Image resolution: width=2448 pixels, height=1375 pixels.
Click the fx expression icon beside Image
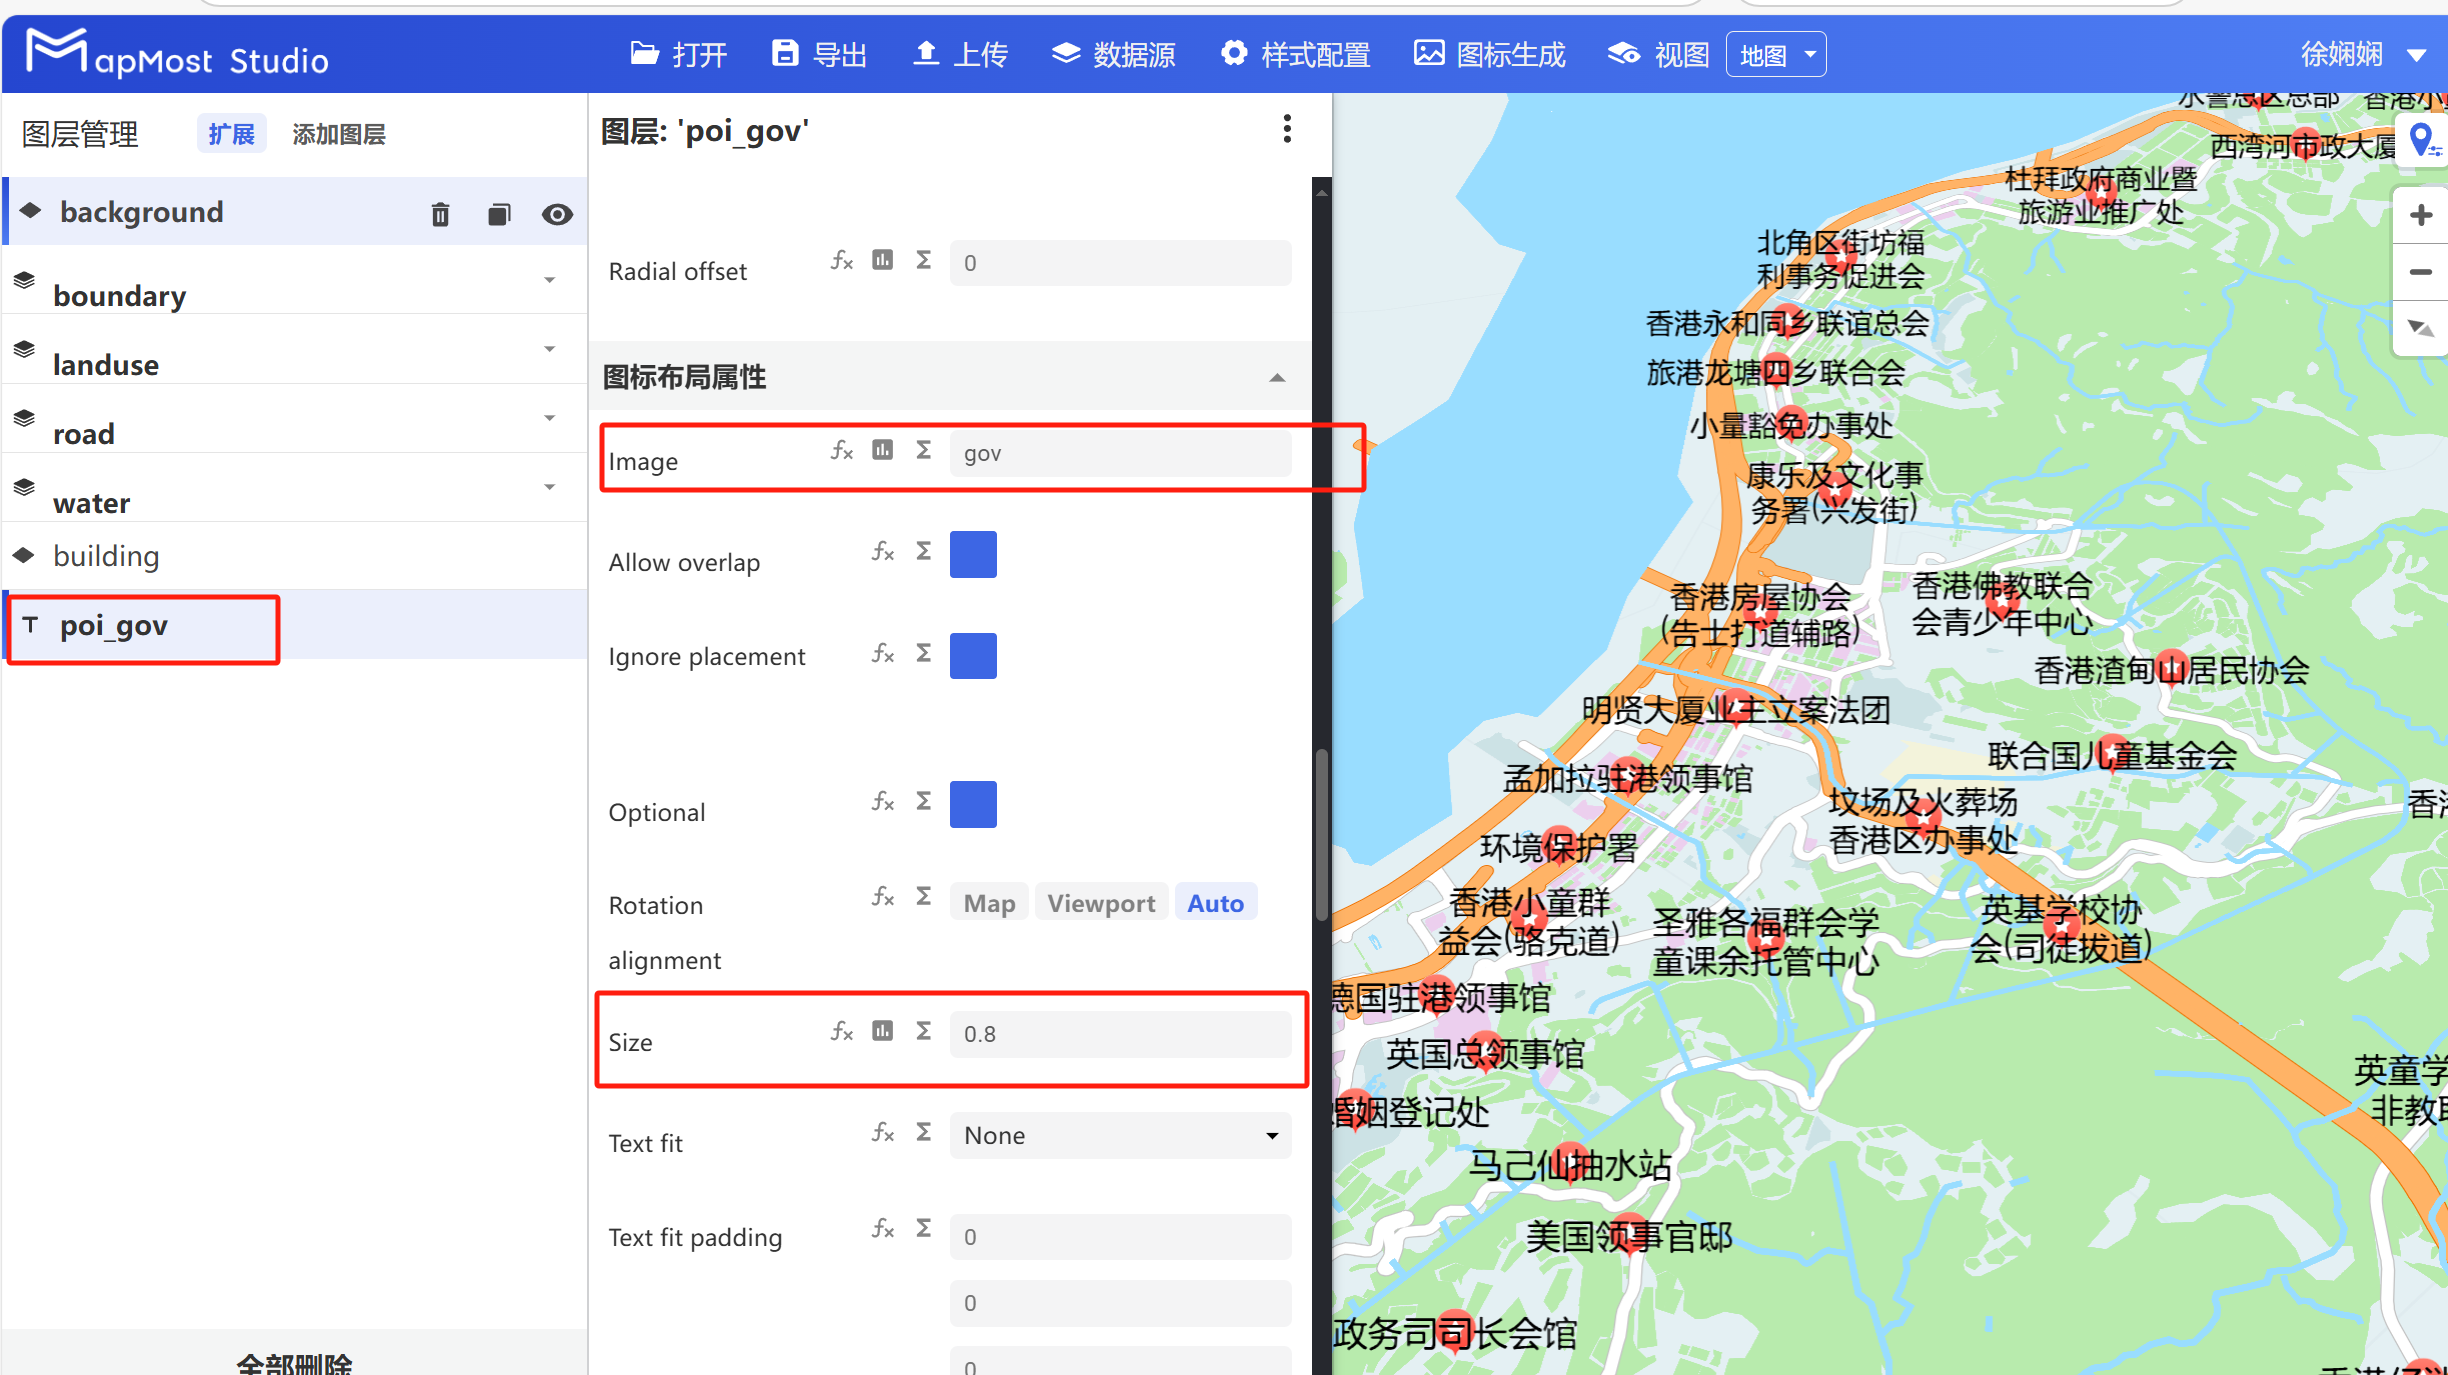(841, 451)
